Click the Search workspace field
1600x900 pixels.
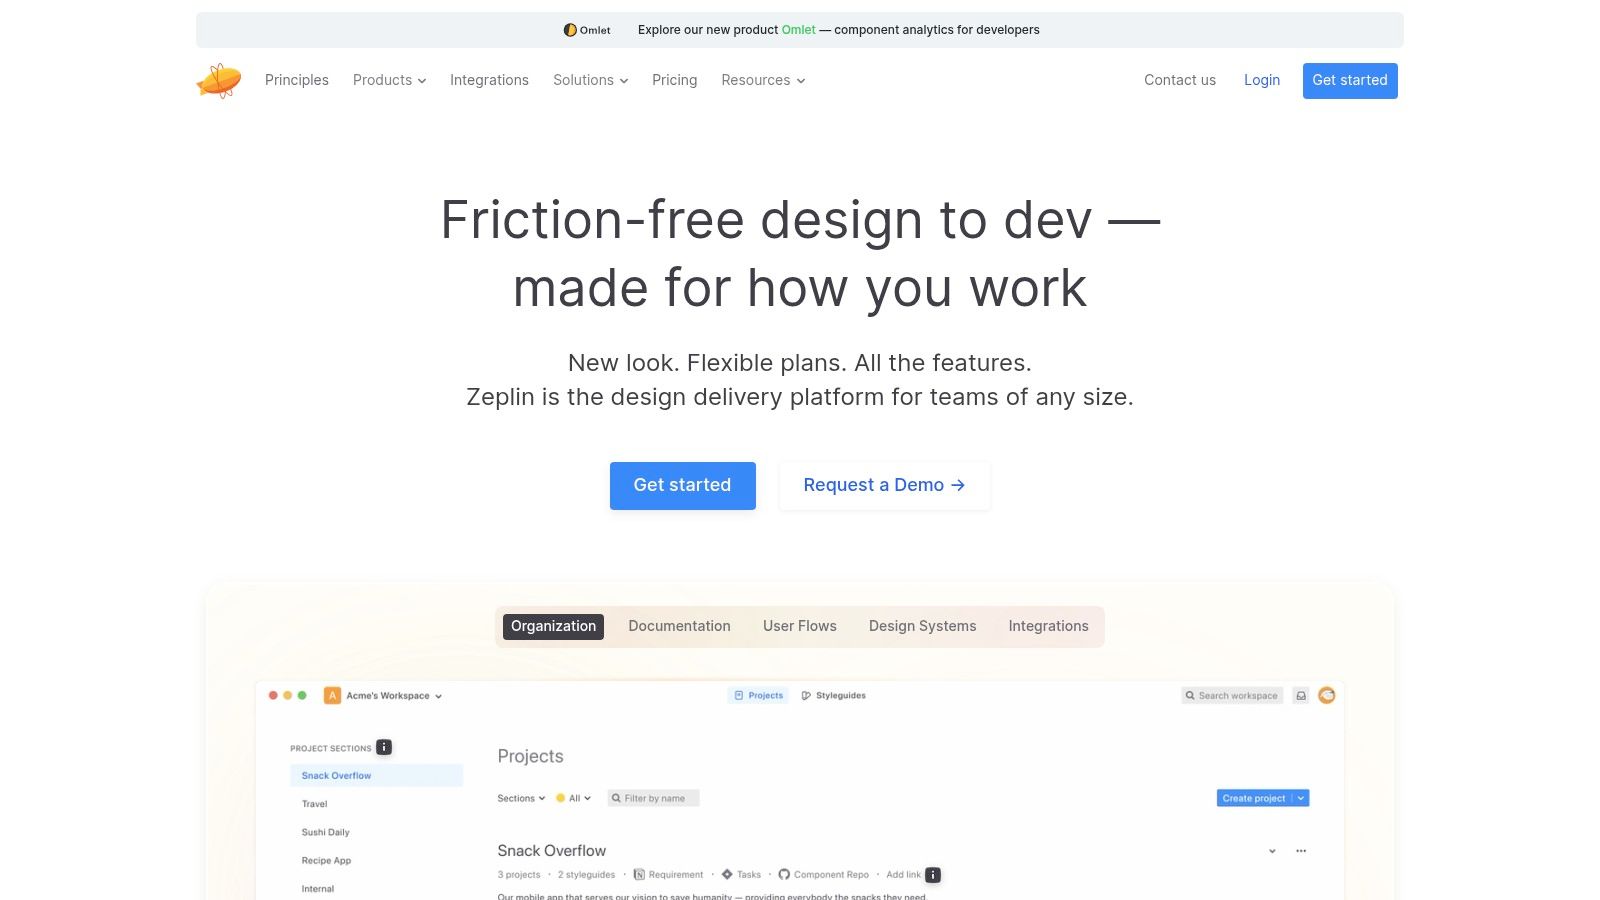tap(1232, 695)
